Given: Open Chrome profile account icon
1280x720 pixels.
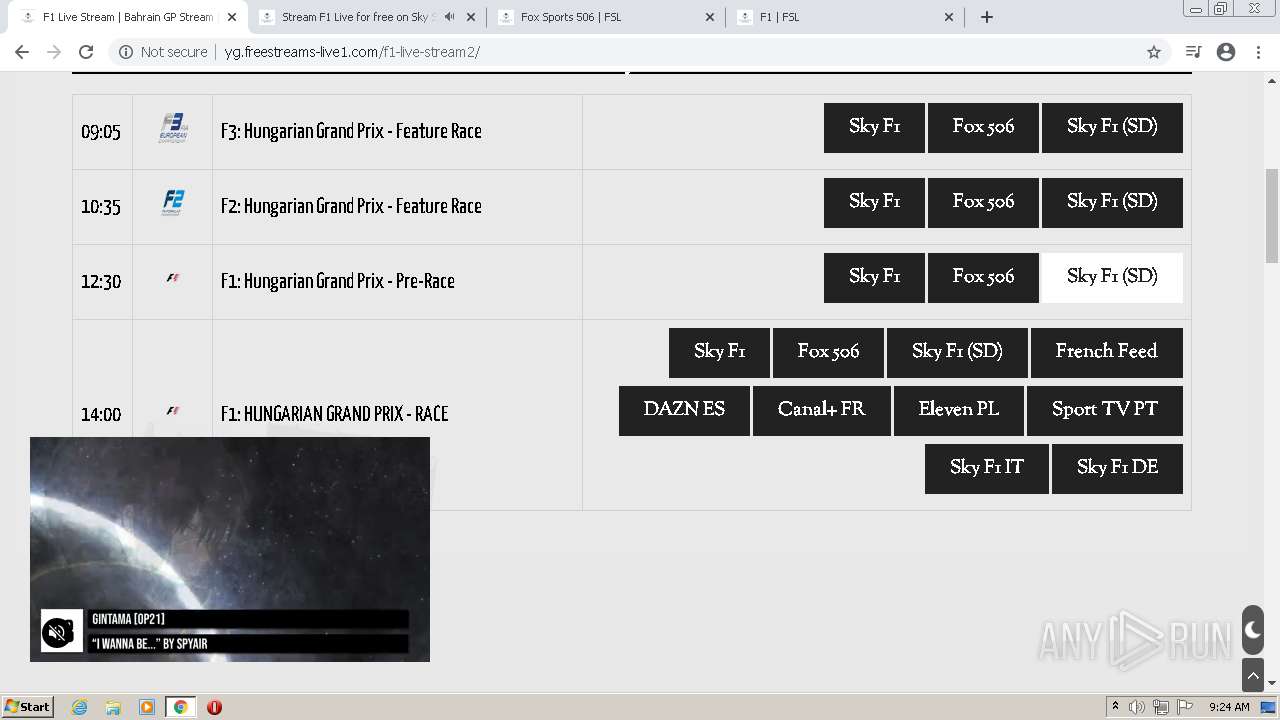Looking at the screenshot, I should pyautogui.click(x=1226, y=52).
